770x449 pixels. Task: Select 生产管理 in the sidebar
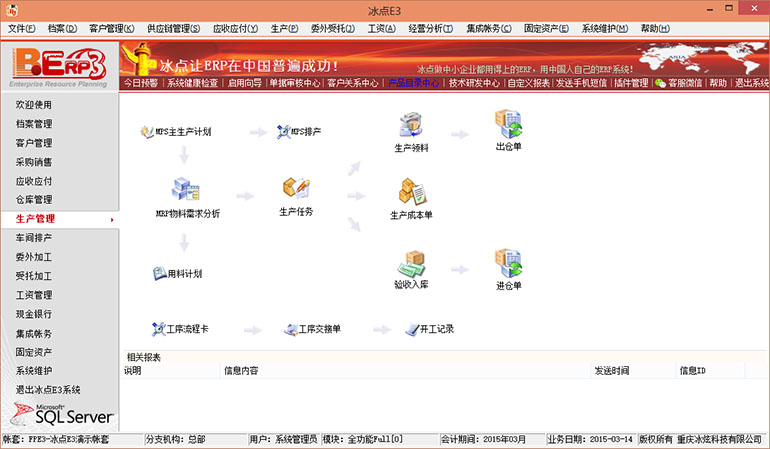pyautogui.click(x=35, y=219)
